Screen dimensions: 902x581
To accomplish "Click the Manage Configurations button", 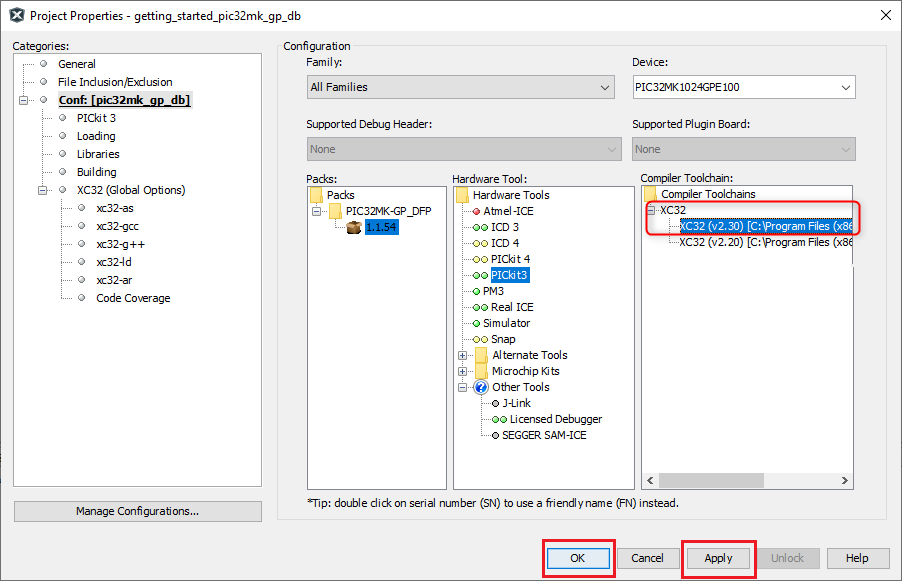I will pos(137,511).
